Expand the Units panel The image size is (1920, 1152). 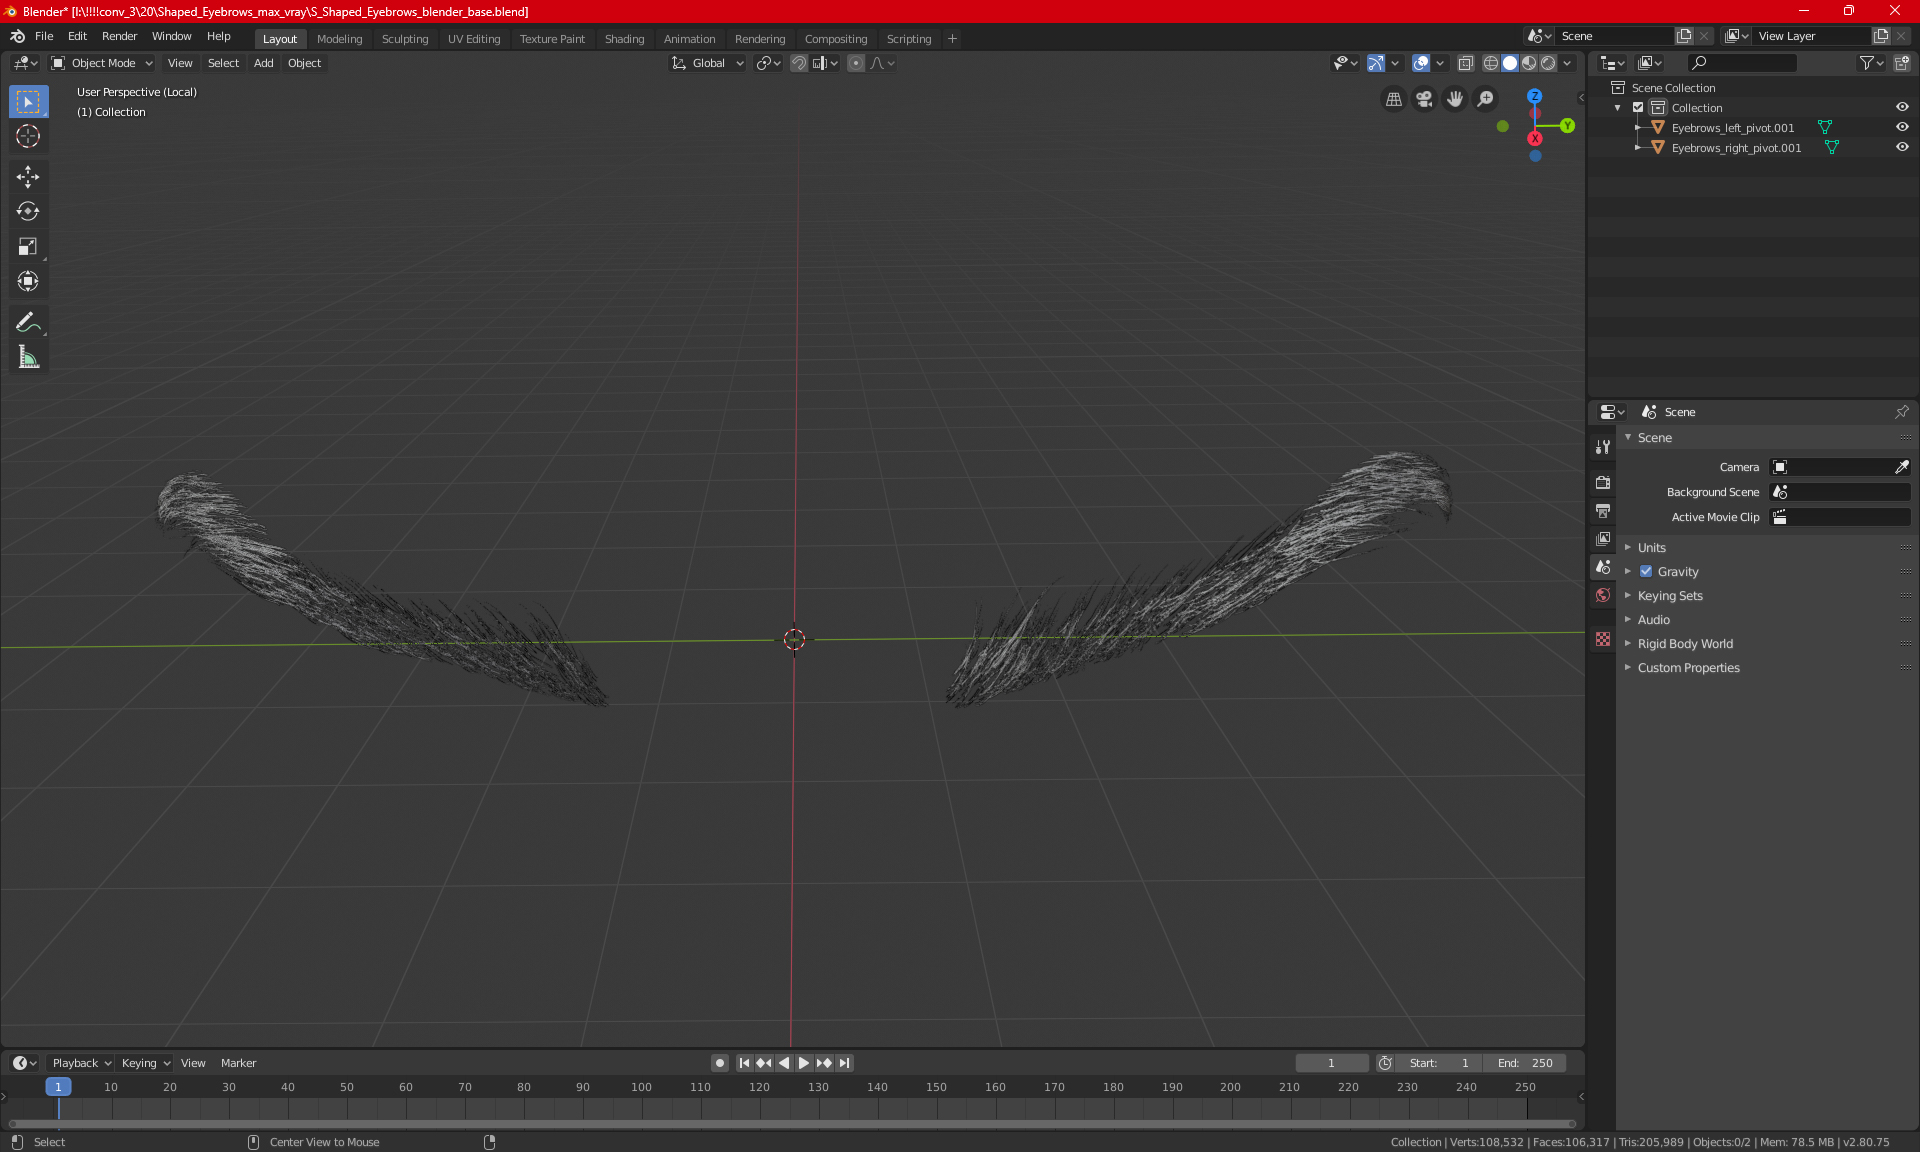tap(1651, 548)
